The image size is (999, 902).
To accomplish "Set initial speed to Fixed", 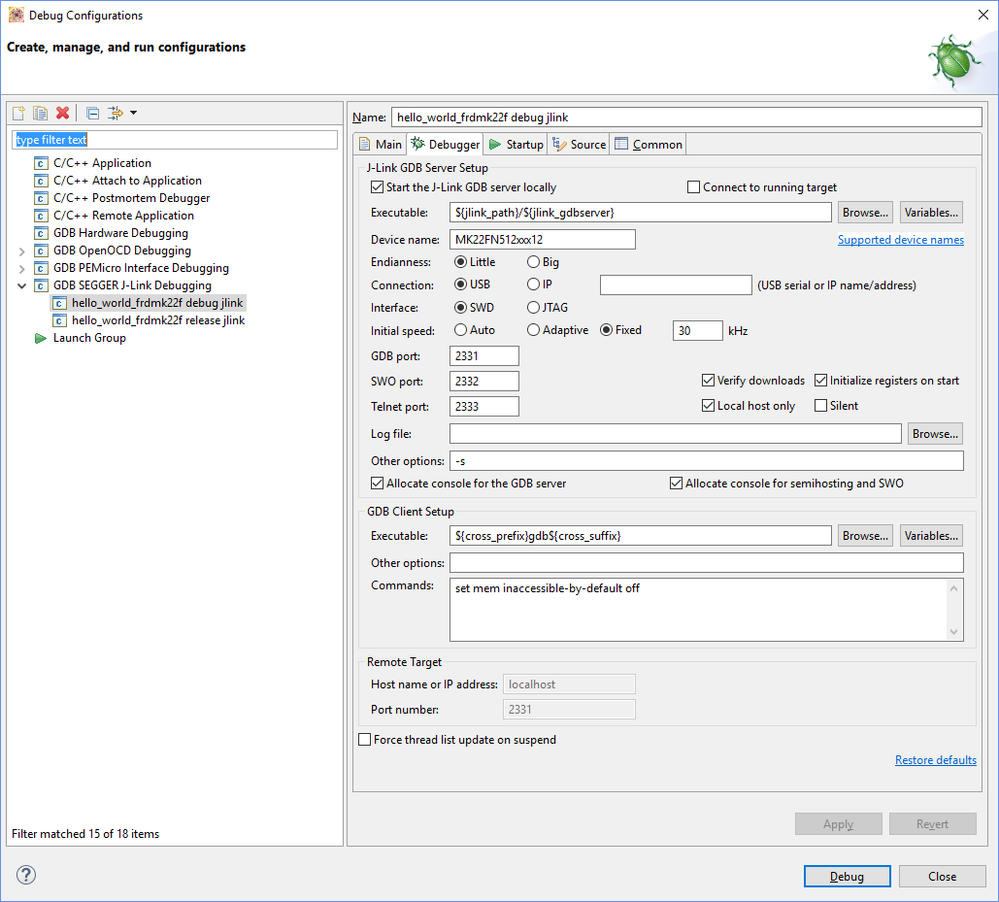I will click(x=606, y=330).
